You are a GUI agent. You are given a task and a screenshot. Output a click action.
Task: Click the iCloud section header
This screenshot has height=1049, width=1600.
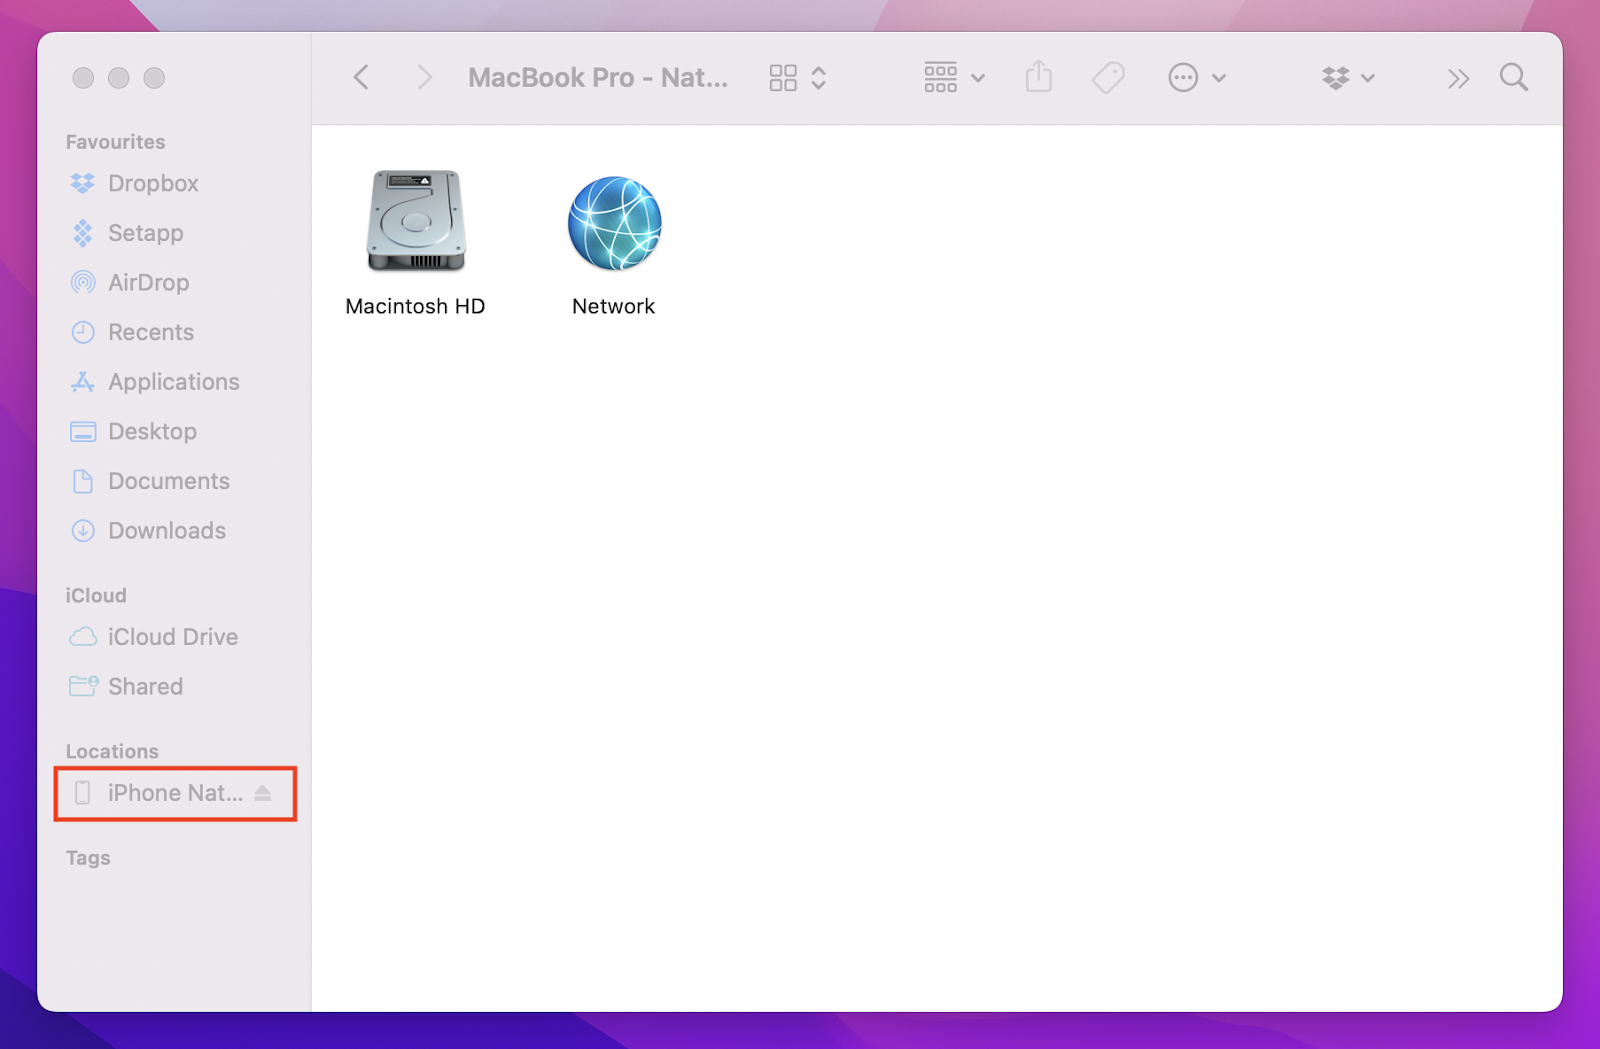point(96,595)
